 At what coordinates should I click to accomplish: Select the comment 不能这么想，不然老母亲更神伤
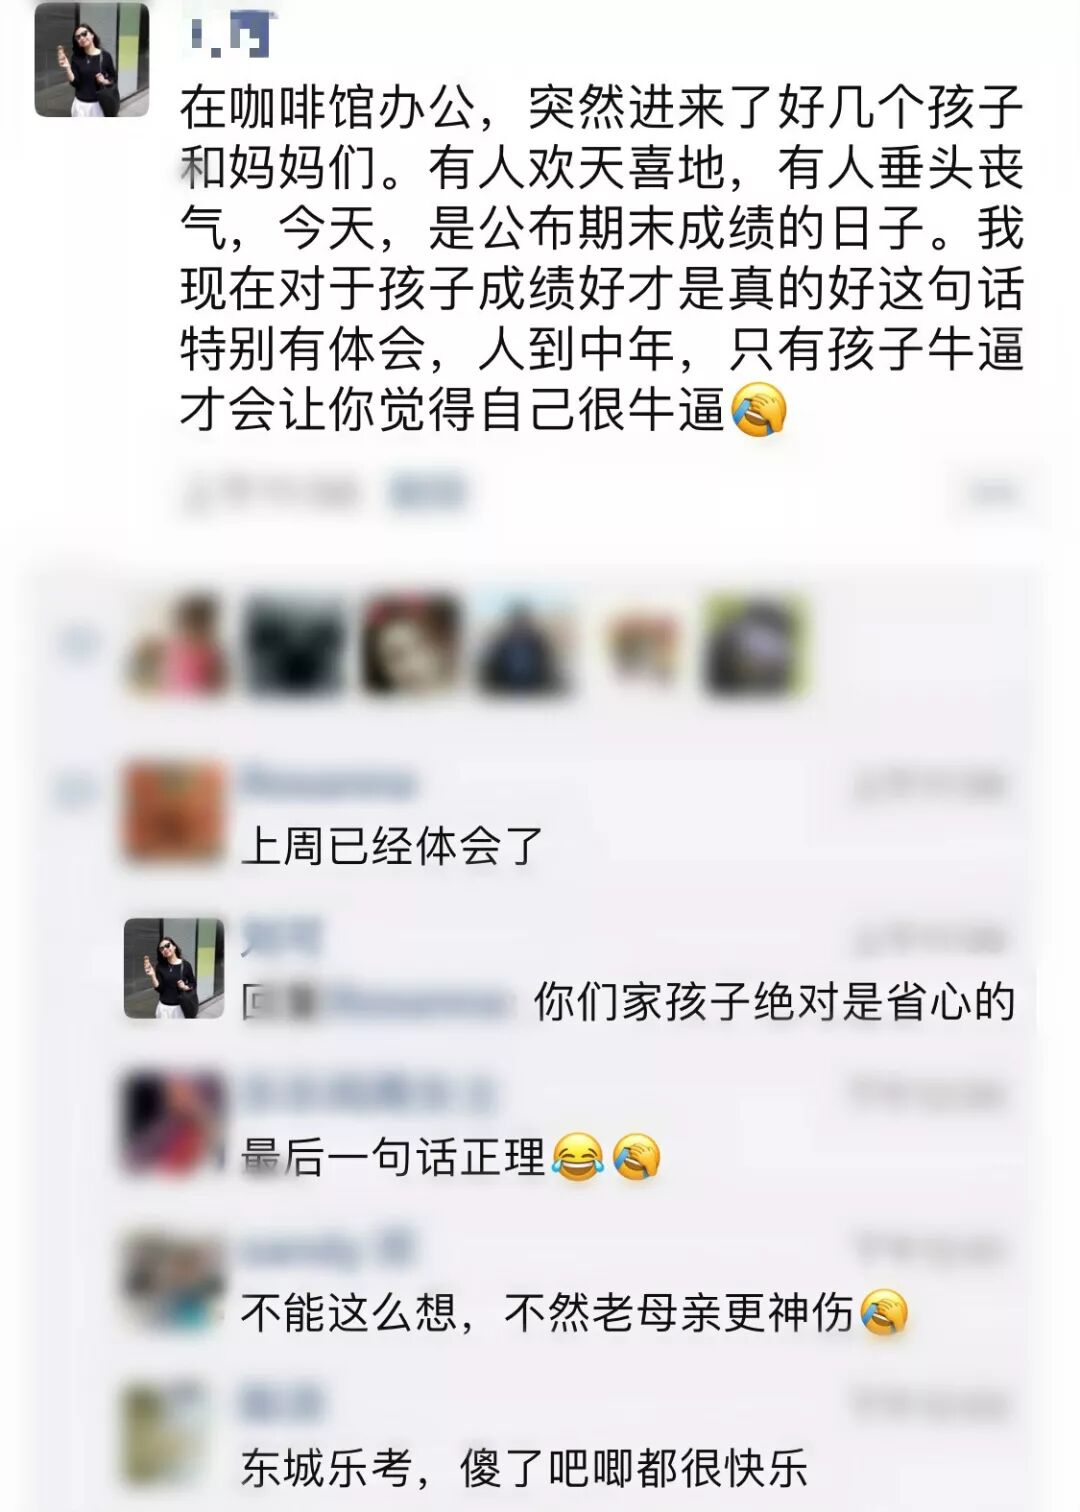coord(575,1312)
